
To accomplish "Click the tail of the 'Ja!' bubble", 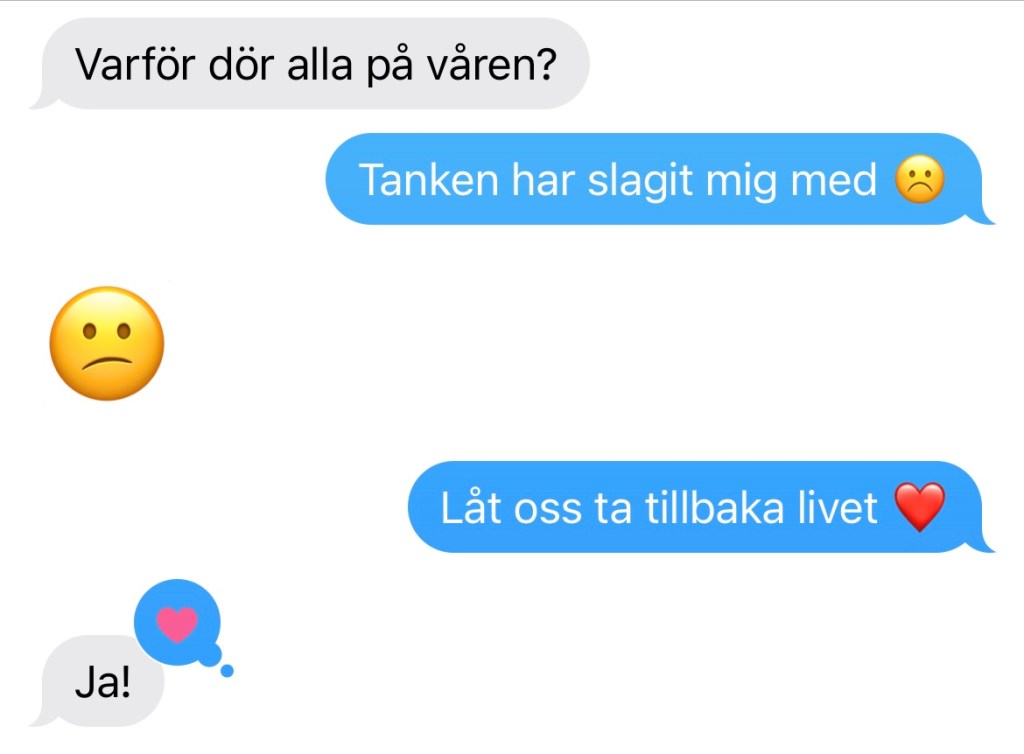I will (x=44, y=719).
